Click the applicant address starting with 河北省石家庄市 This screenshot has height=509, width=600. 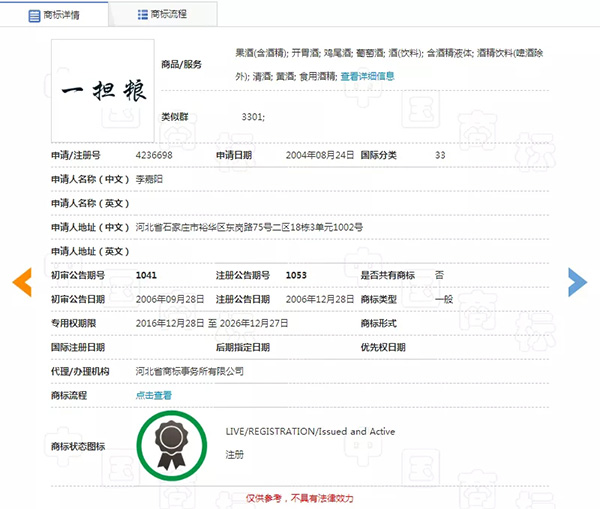pos(248,227)
